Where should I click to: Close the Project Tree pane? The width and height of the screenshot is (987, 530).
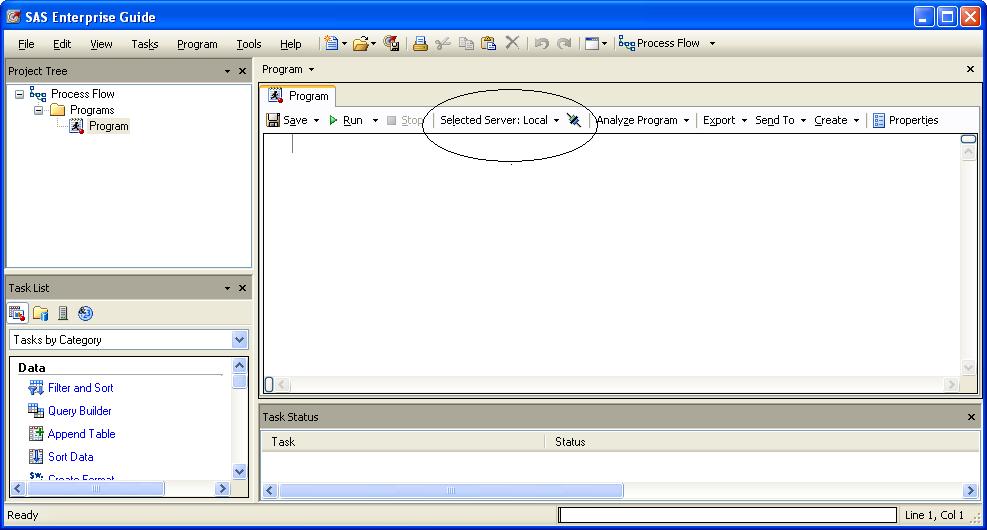242,71
